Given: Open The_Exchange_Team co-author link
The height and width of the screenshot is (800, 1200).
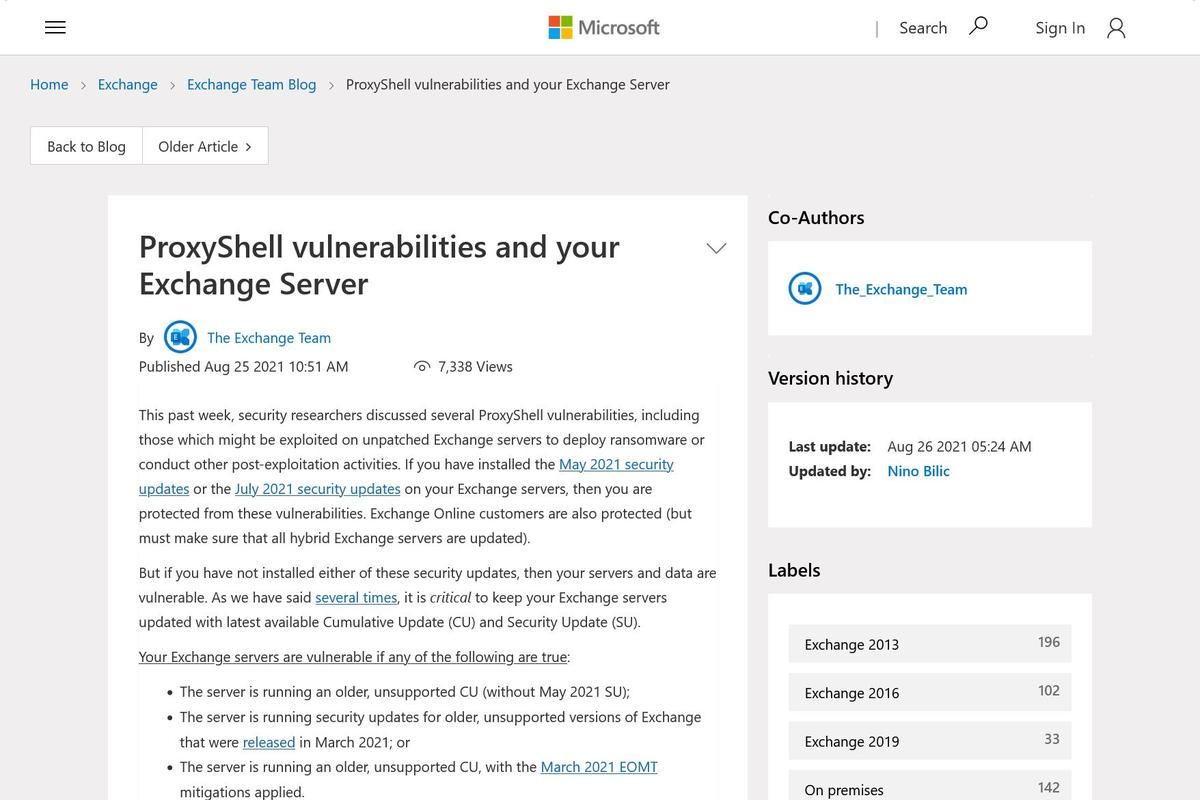Looking at the screenshot, I should click(901, 289).
